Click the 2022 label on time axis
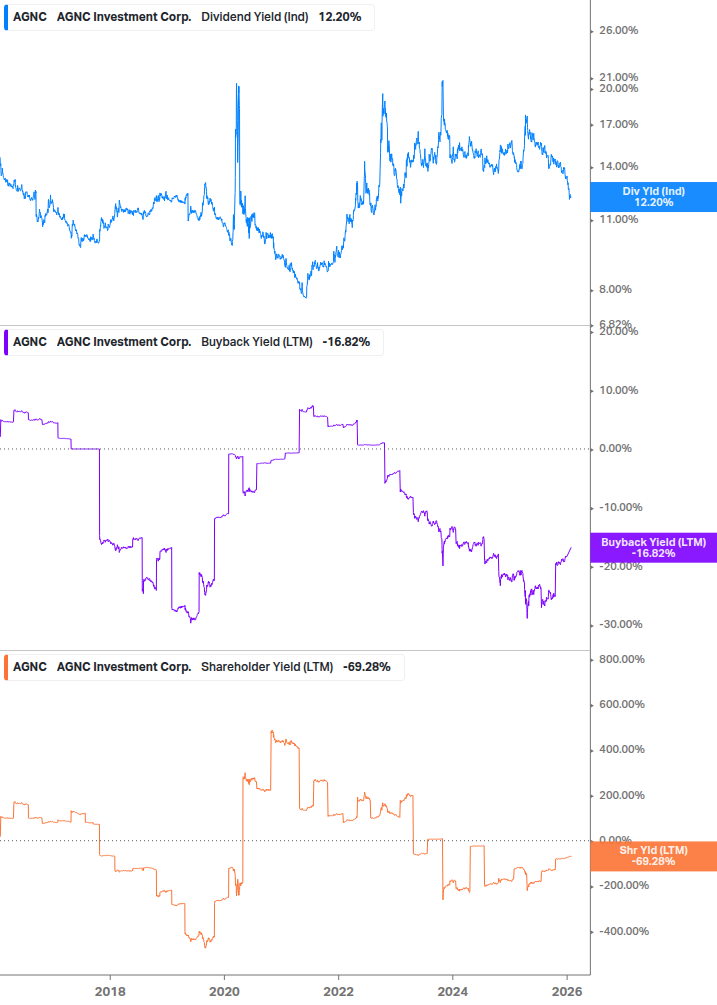717x1005 pixels. click(338, 989)
